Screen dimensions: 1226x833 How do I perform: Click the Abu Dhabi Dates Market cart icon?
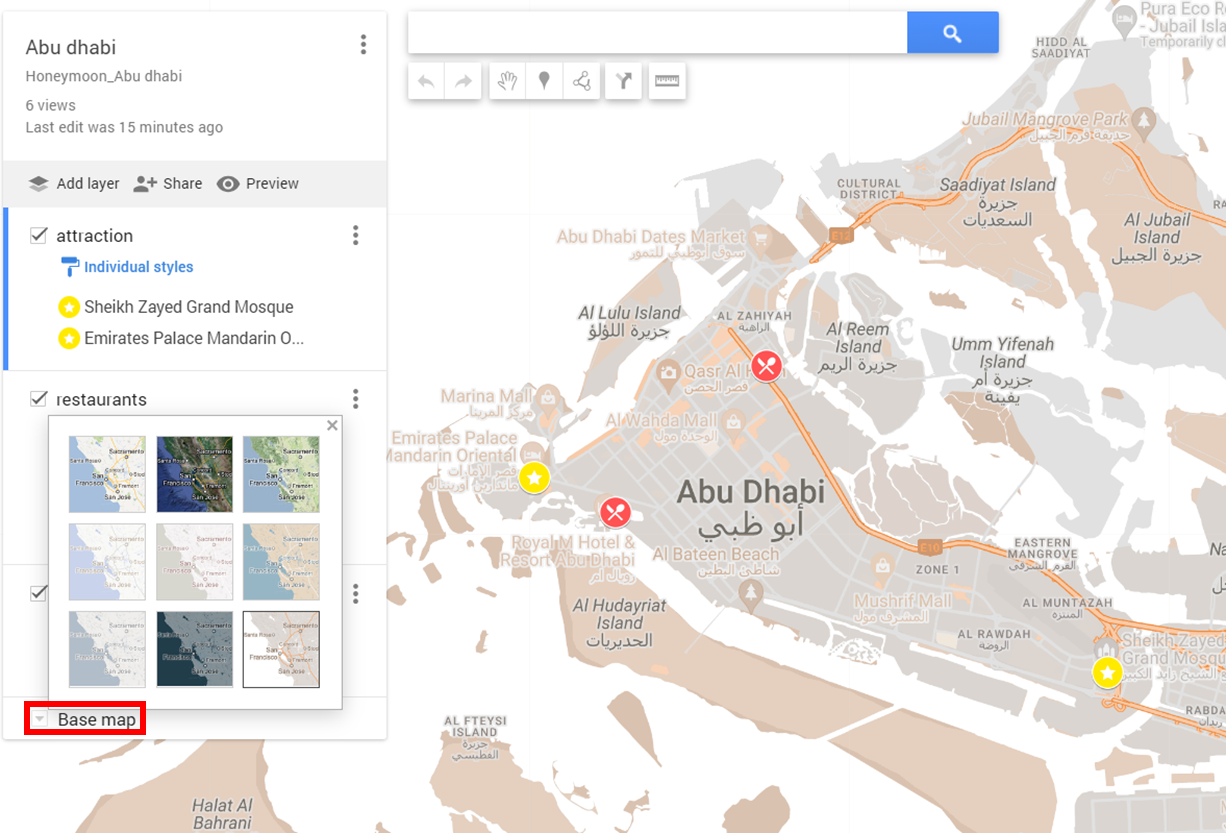762,238
